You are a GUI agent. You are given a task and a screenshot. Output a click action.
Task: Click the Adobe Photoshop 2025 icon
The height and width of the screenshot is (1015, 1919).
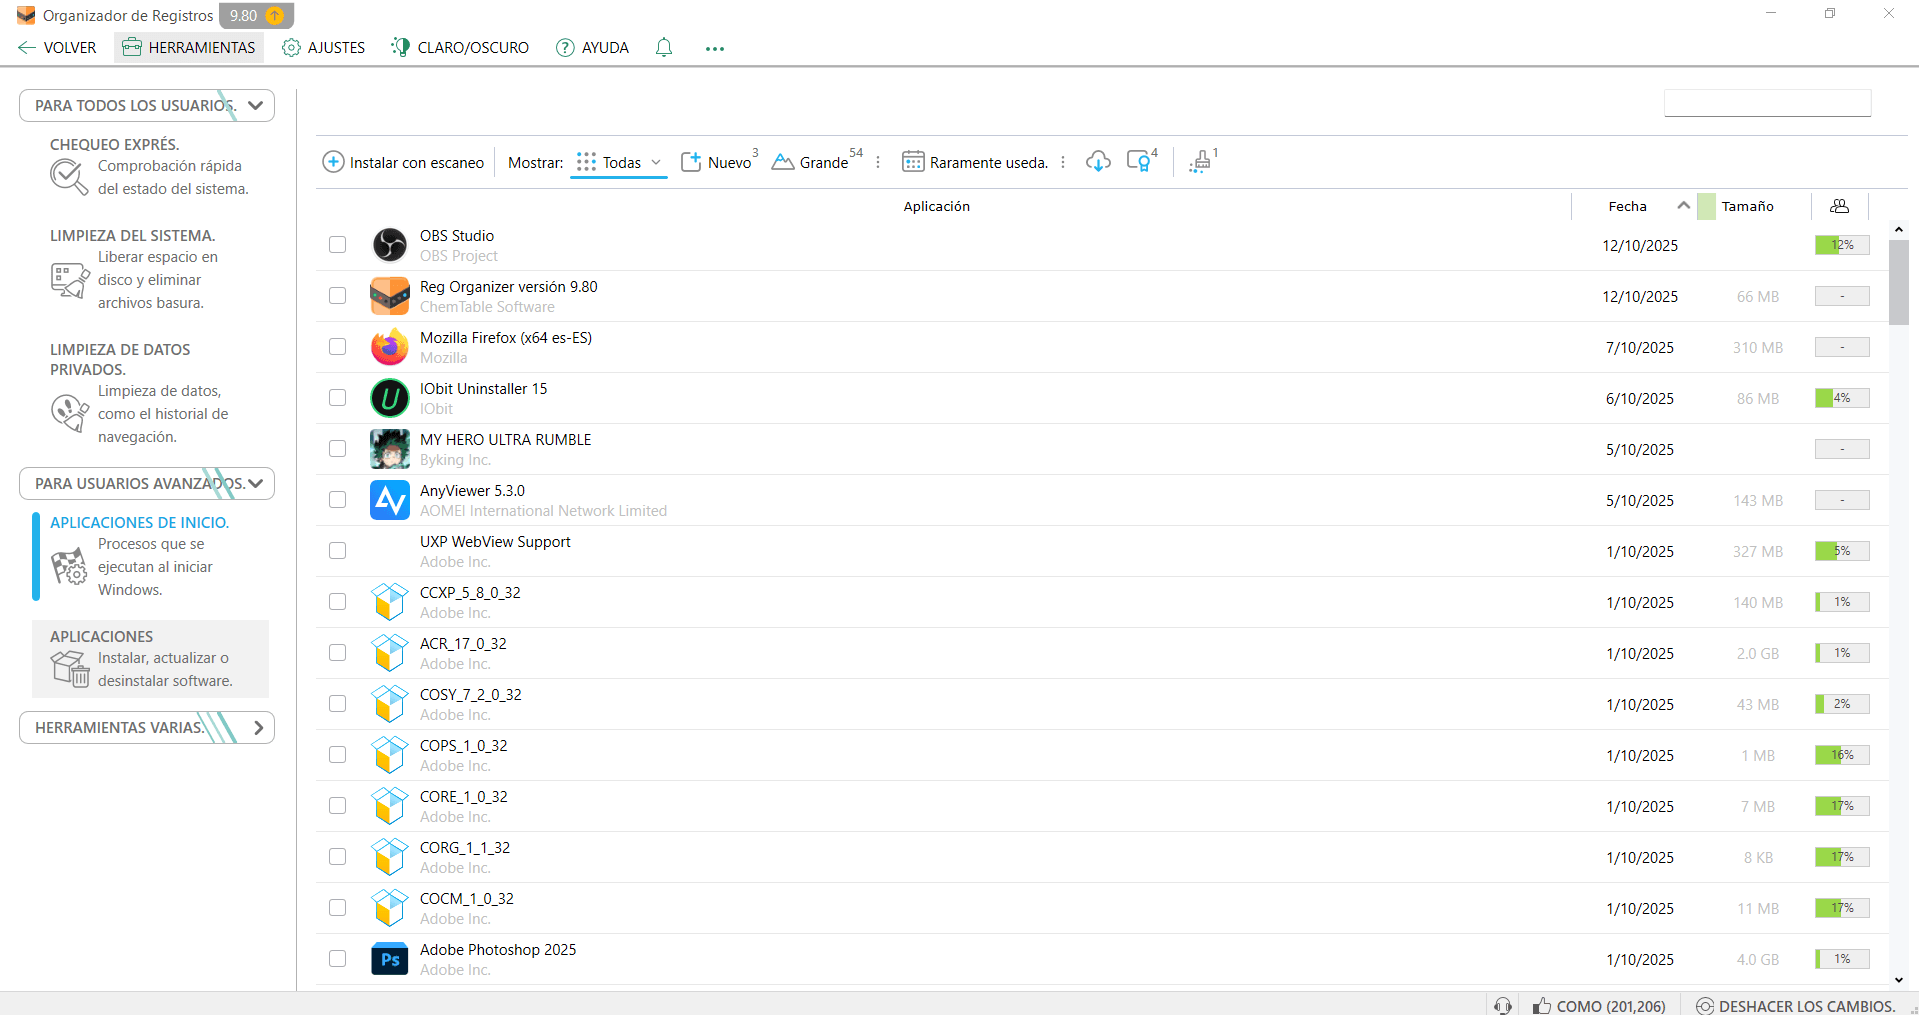coord(389,959)
